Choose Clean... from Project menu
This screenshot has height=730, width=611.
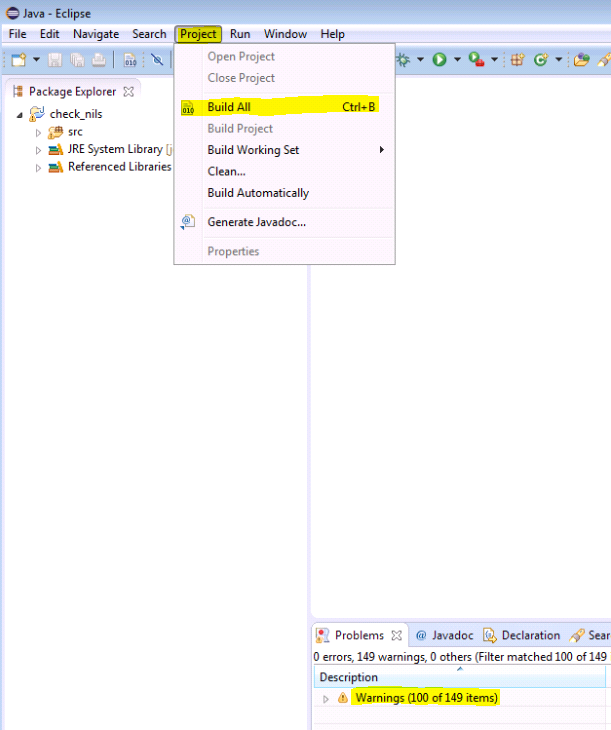pyautogui.click(x=285, y=171)
